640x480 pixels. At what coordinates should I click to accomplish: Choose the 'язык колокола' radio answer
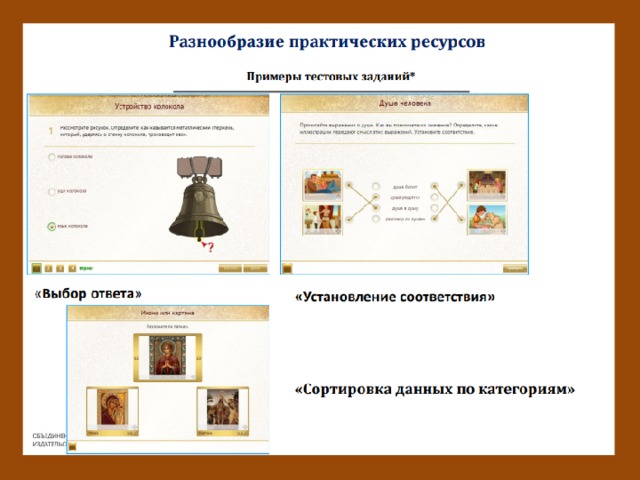51,226
